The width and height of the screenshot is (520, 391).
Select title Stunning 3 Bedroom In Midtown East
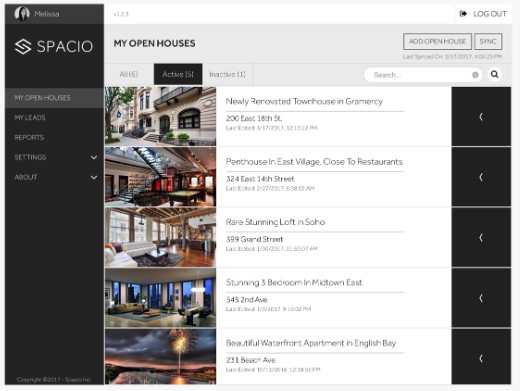[294, 283]
